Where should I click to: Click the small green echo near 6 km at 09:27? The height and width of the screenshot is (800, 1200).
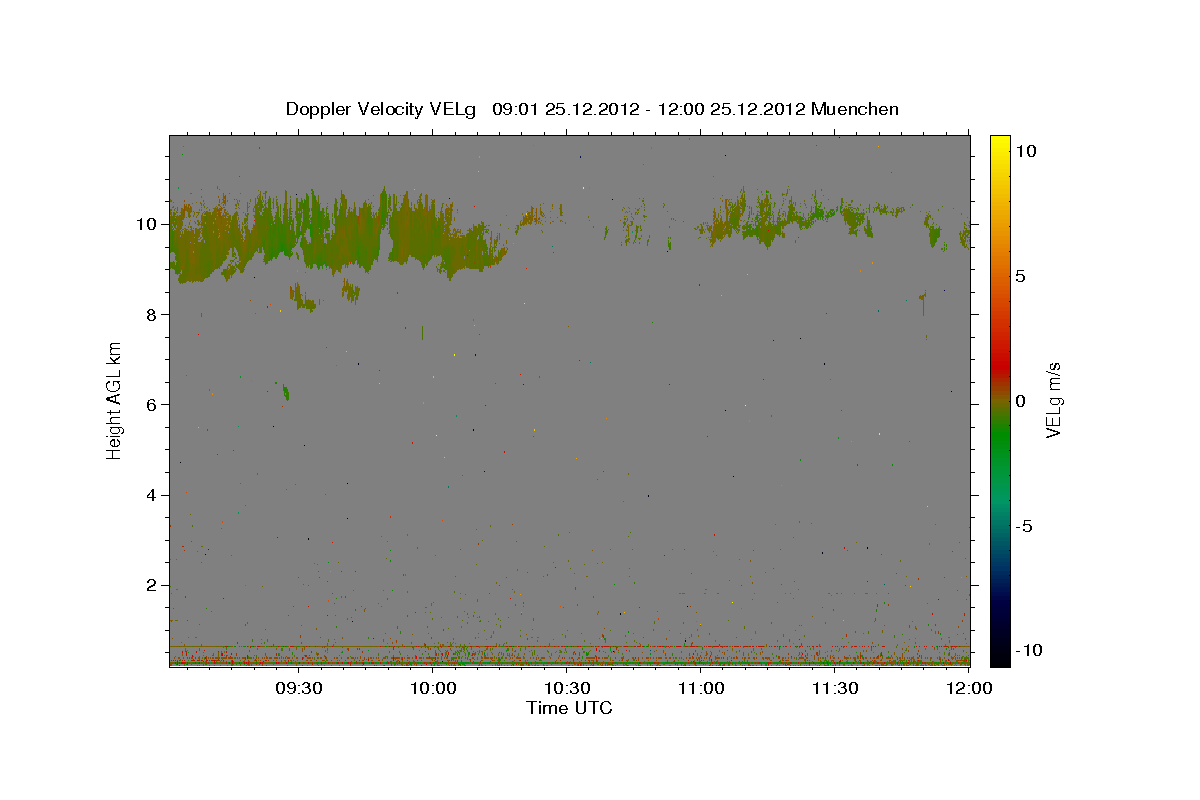(286, 392)
